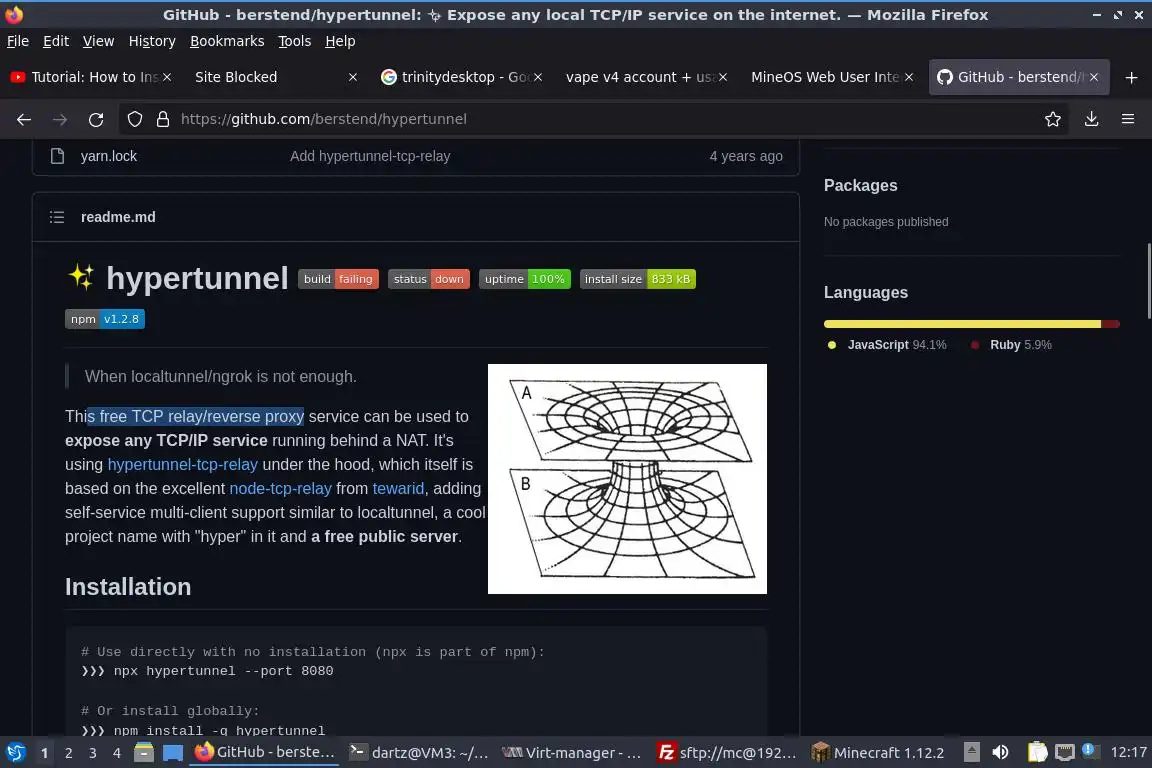Open the Bookmarks menu
The height and width of the screenshot is (768, 1152).
pyautogui.click(x=227, y=41)
